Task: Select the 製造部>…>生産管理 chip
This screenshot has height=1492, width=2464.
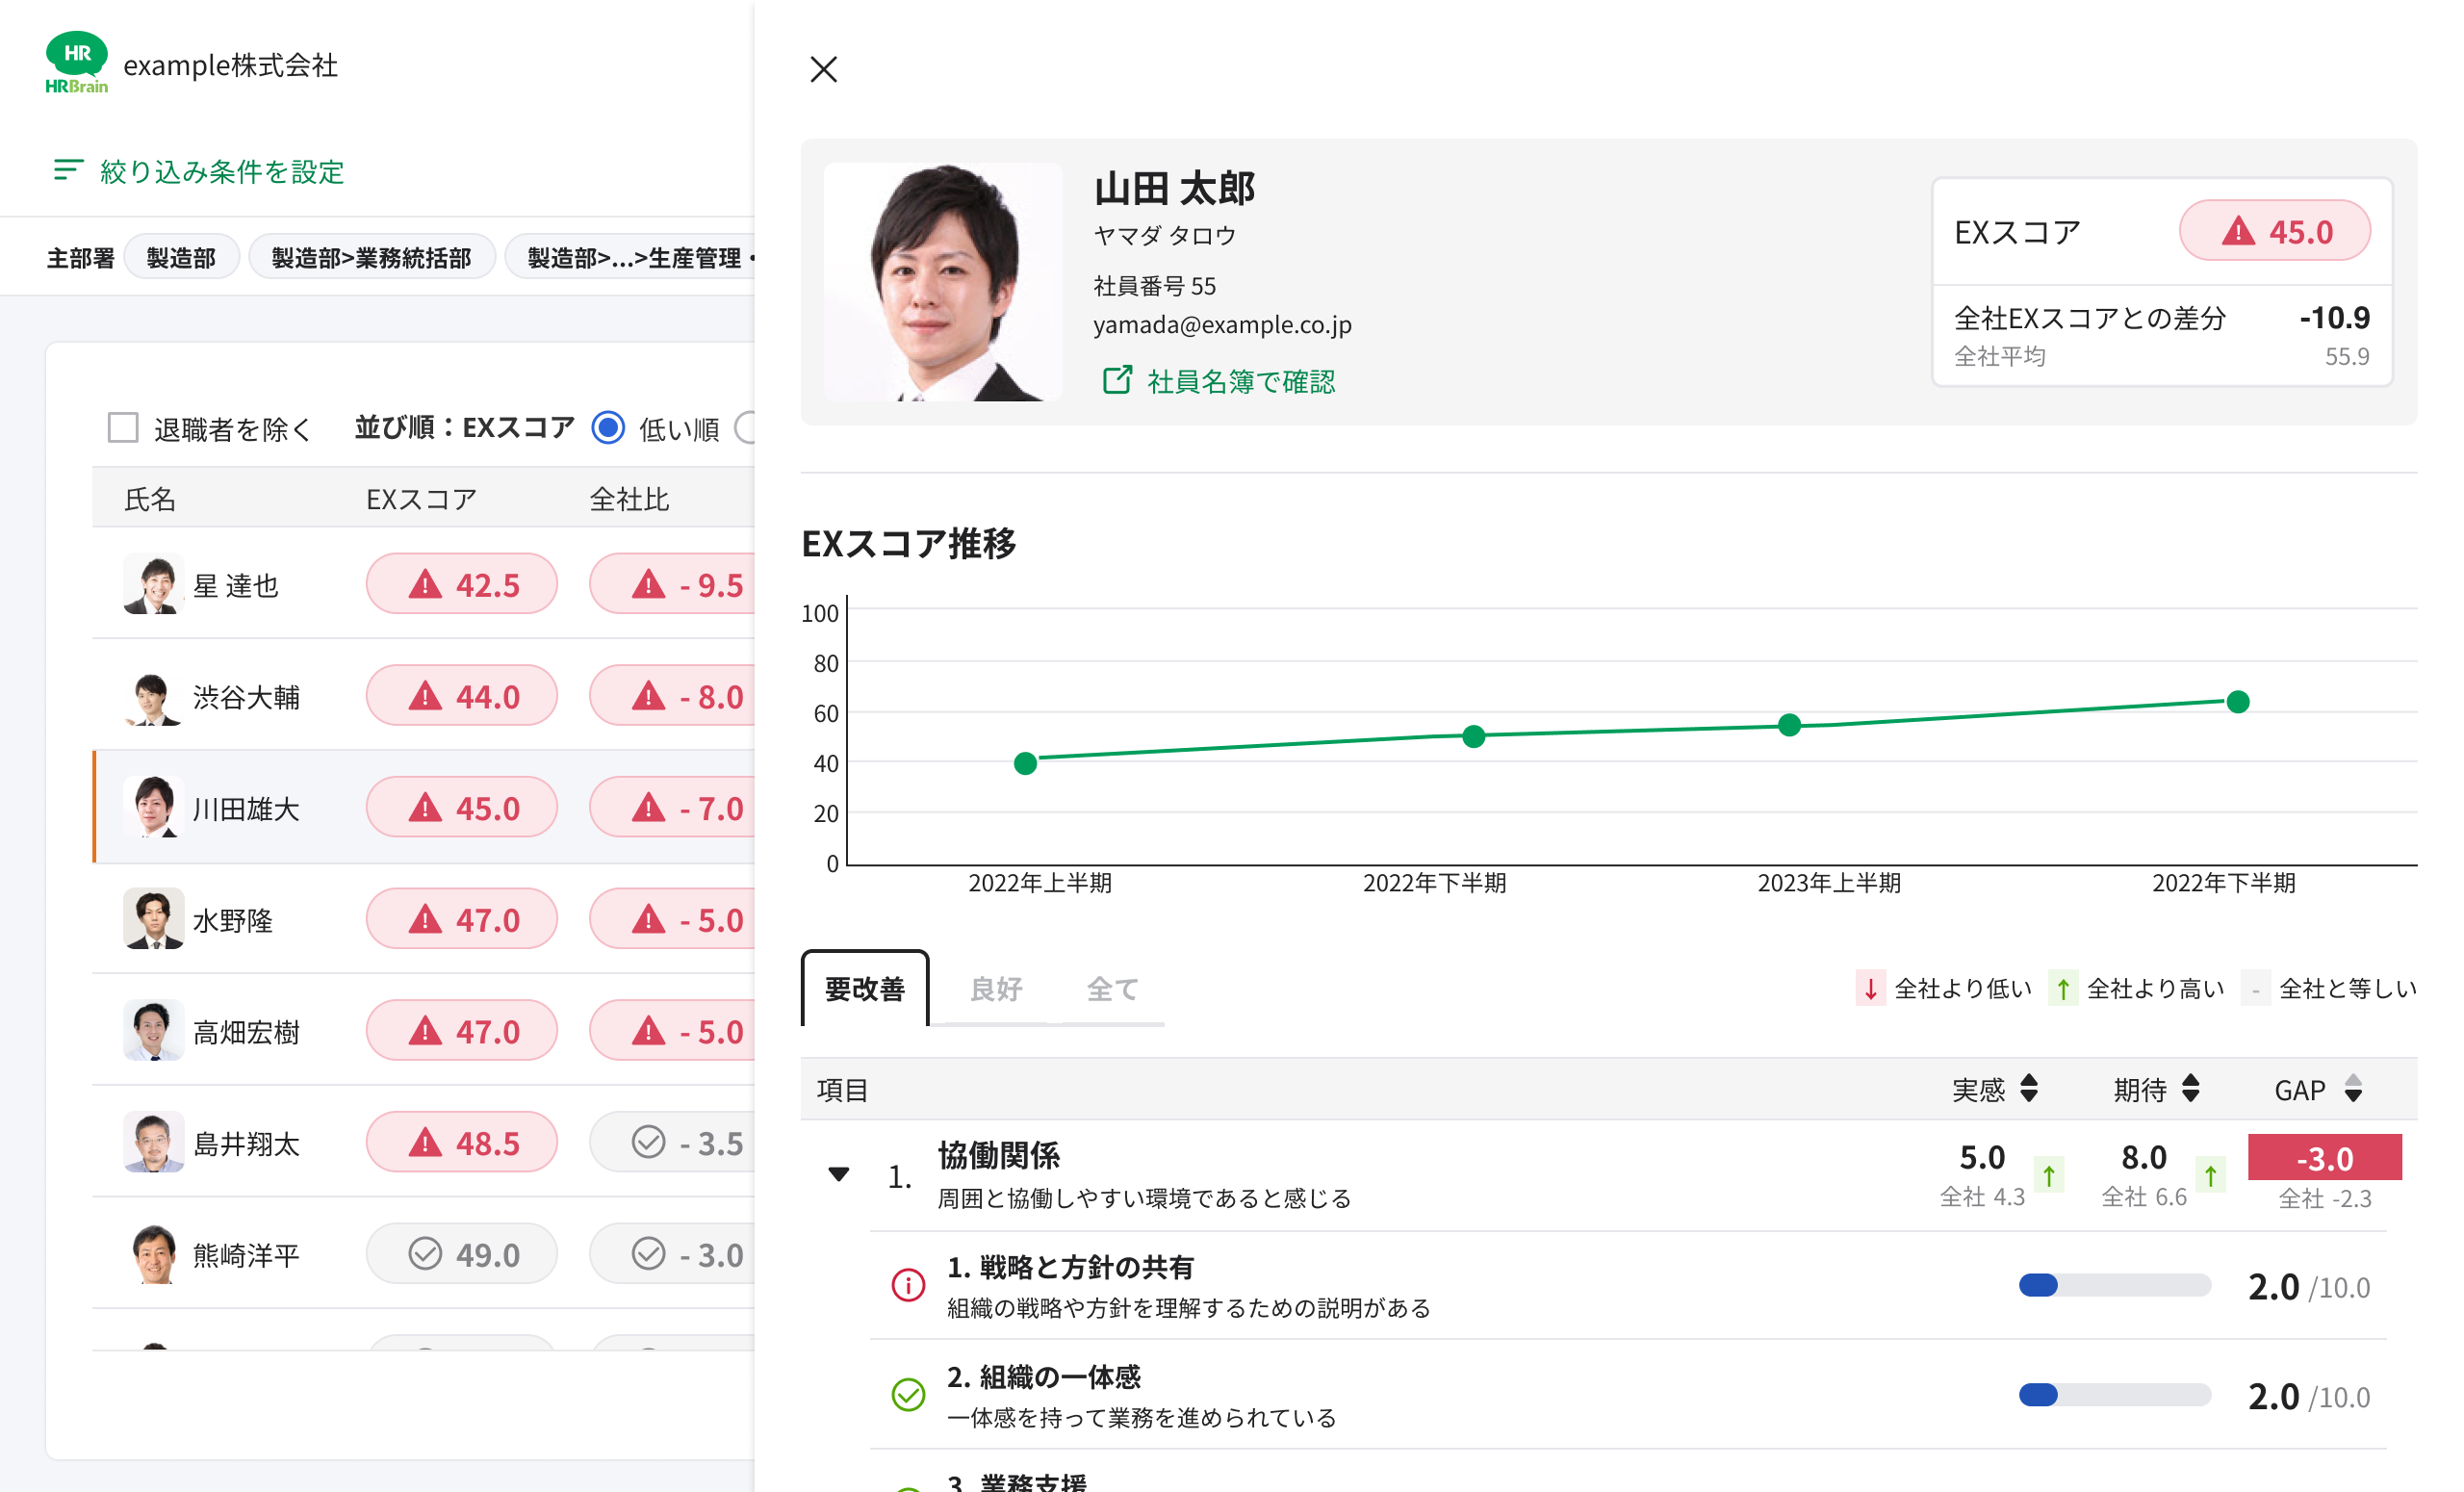Action: coord(632,258)
